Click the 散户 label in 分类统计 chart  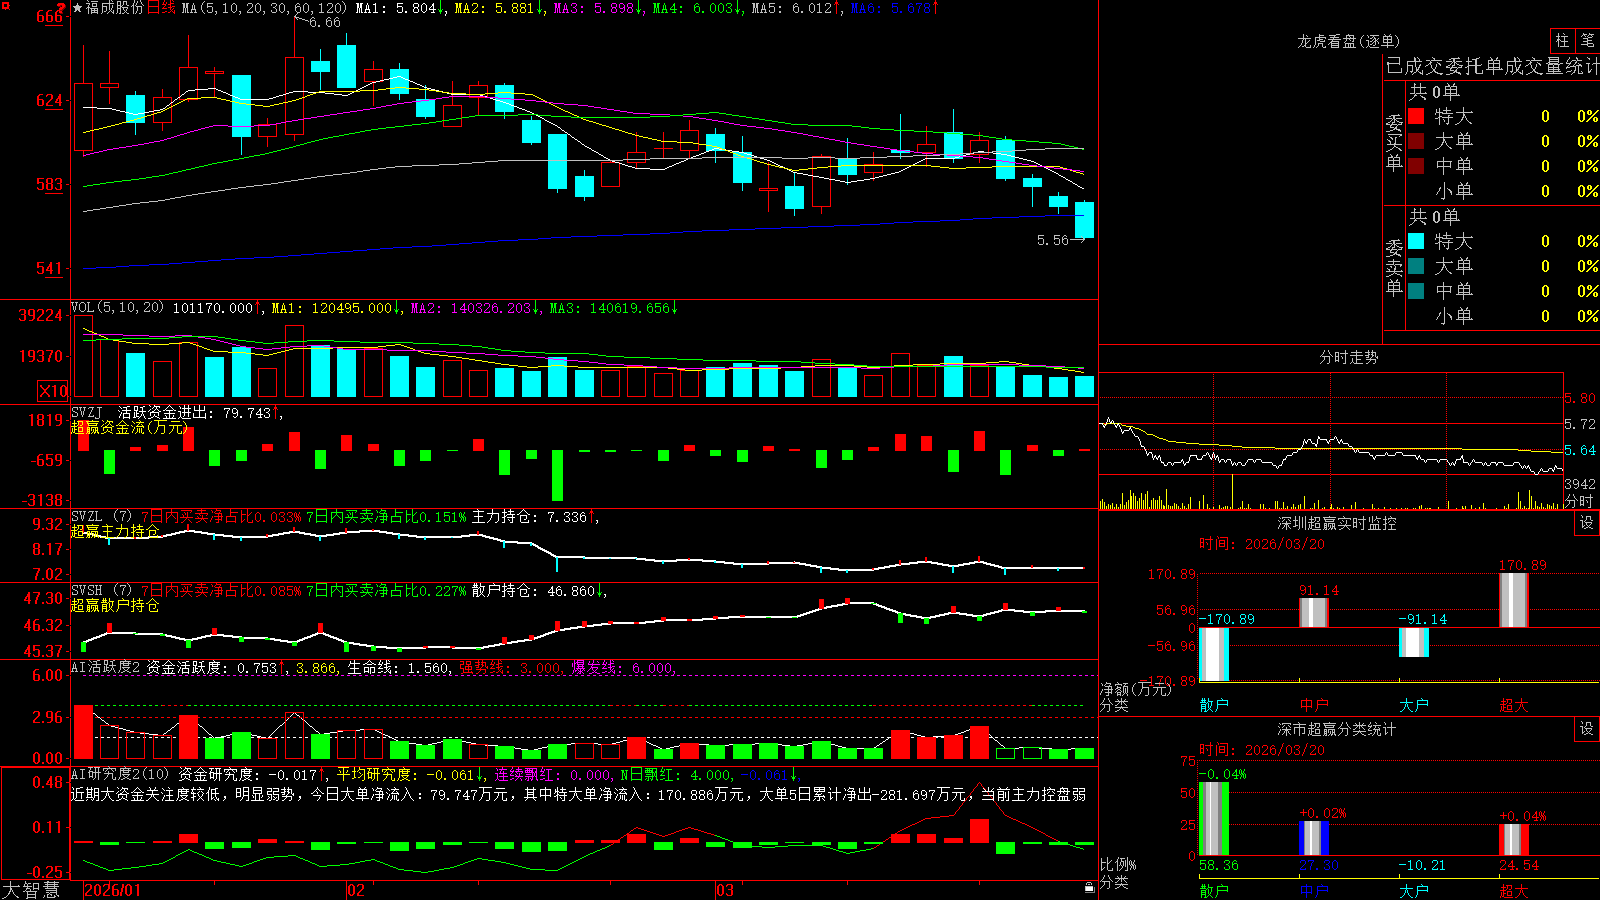(x=1214, y=890)
